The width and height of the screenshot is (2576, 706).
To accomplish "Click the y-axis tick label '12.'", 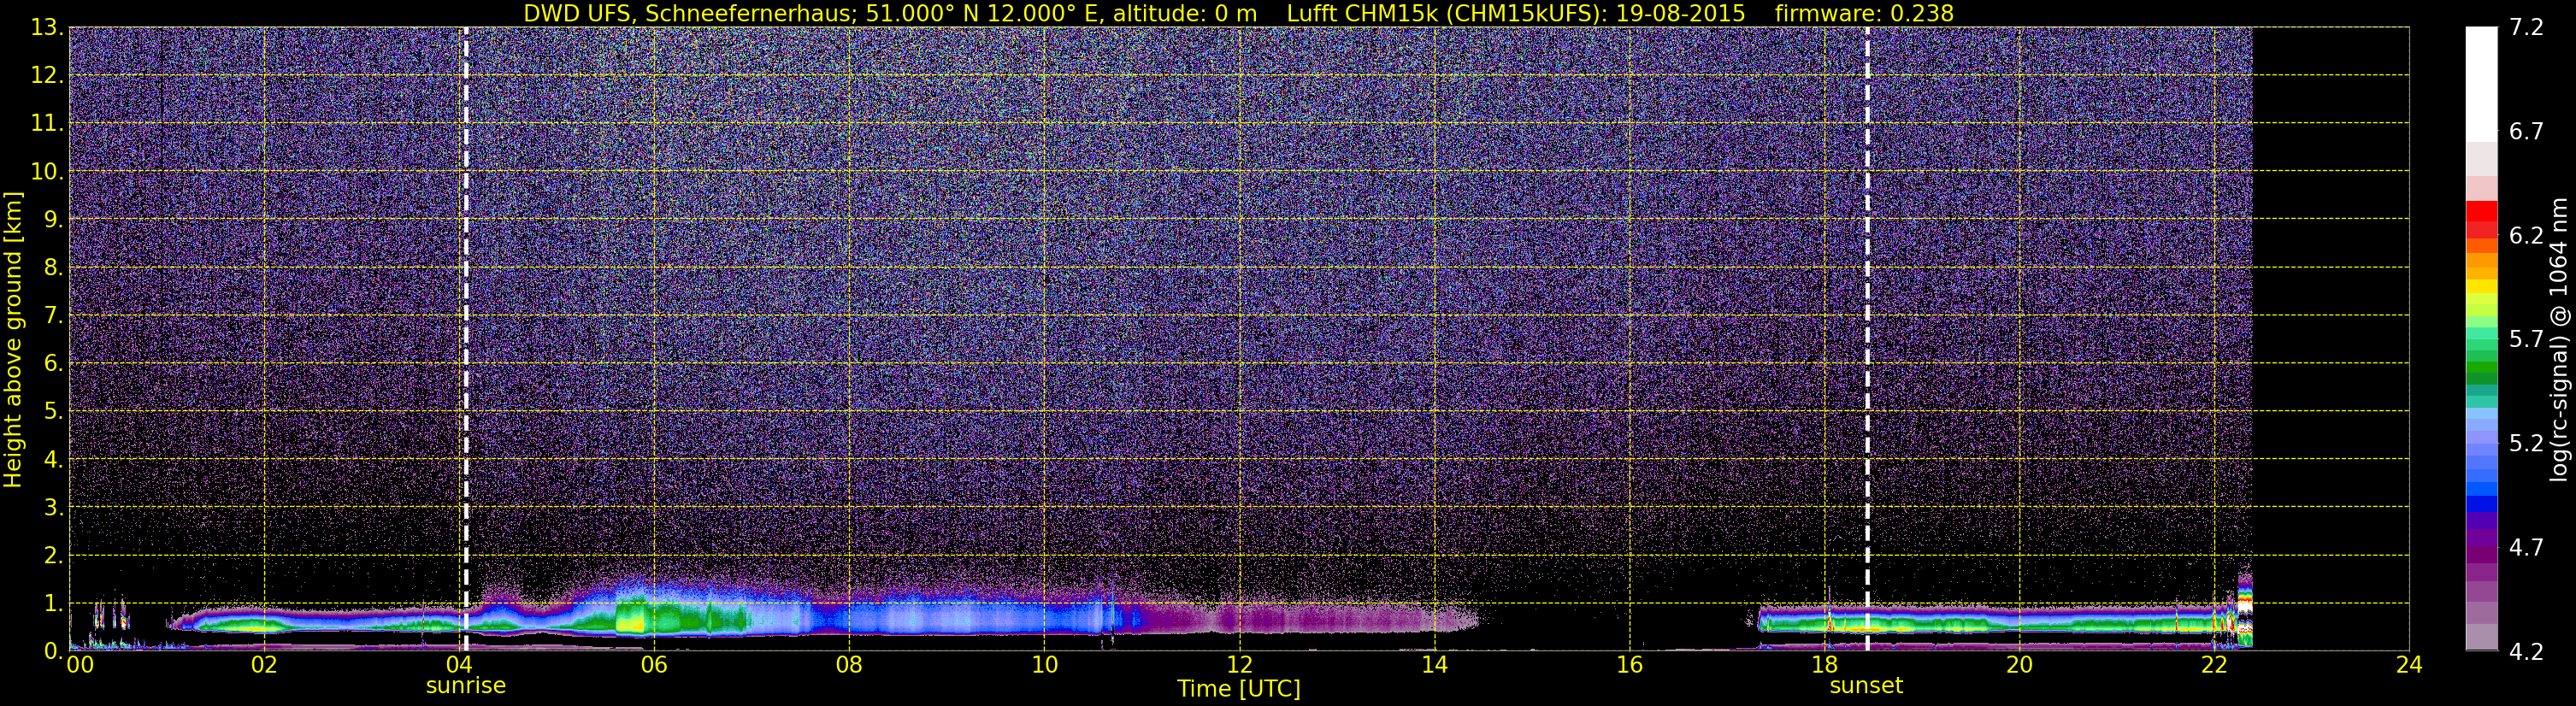I will [x=47, y=76].
